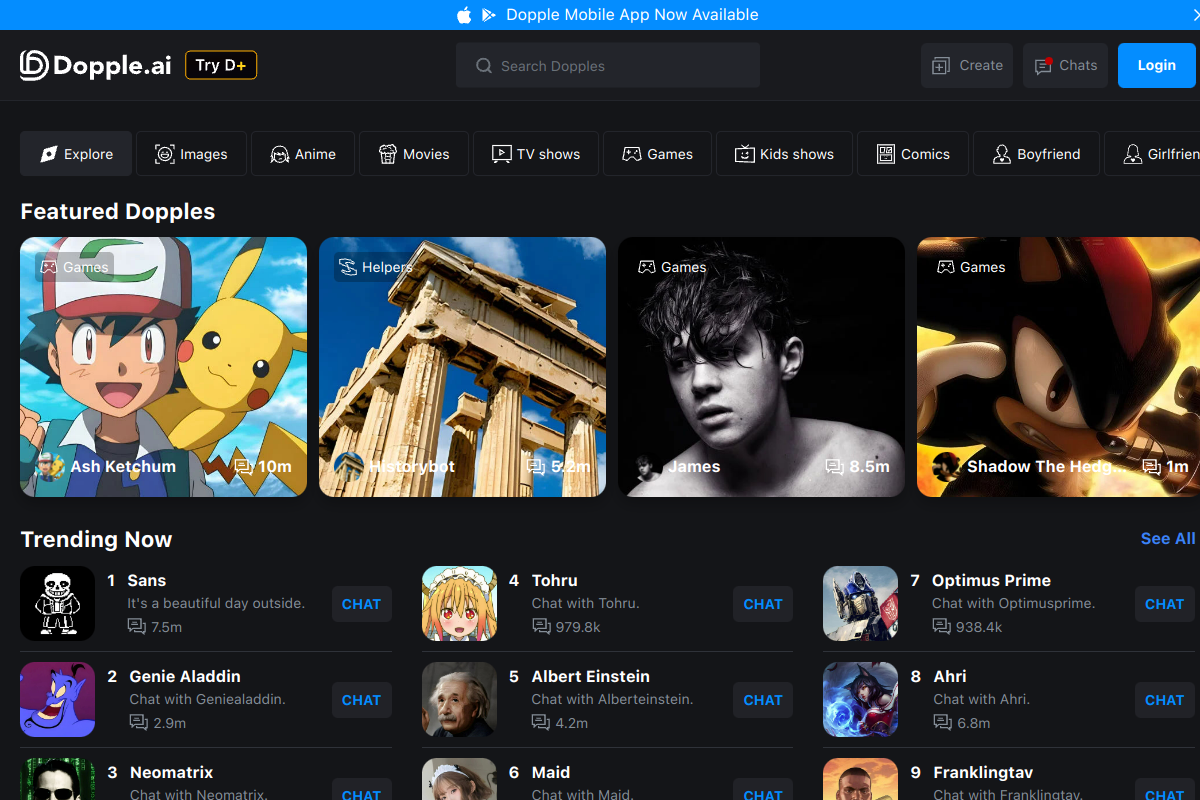Click the Optimus Prime avatar
Image resolution: width=1200 pixels, height=800 pixels.
pyautogui.click(x=860, y=604)
